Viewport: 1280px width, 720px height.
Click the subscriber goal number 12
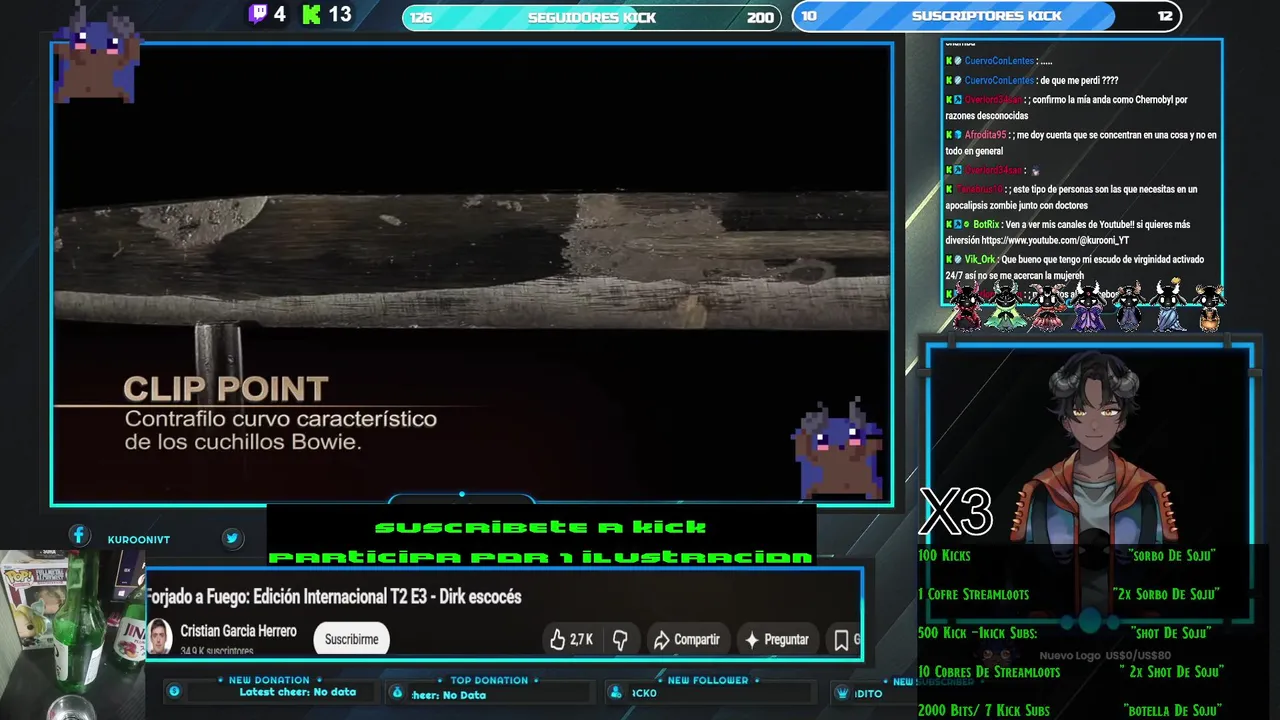(1164, 16)
